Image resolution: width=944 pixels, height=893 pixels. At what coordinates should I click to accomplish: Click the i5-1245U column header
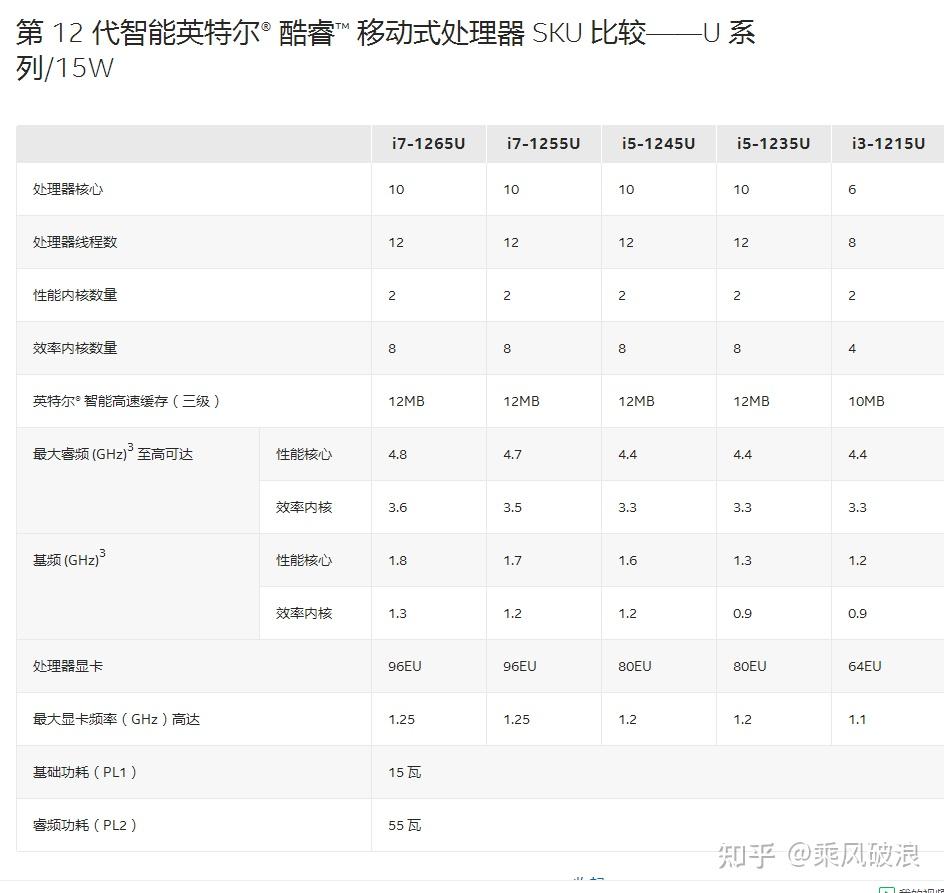click(x=658, y=143)
